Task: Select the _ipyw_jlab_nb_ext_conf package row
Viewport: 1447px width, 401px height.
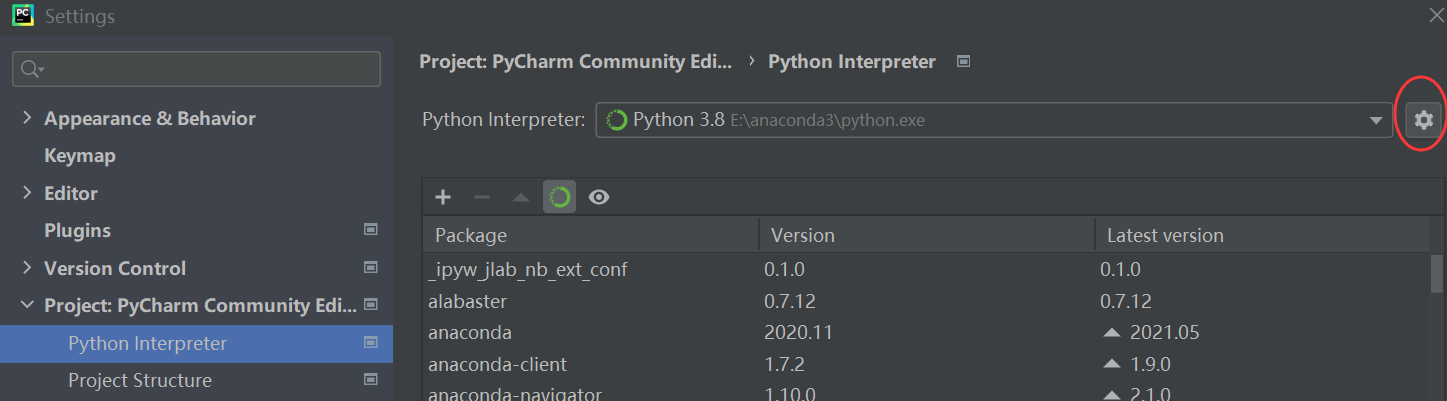Action: click(926, 269)
